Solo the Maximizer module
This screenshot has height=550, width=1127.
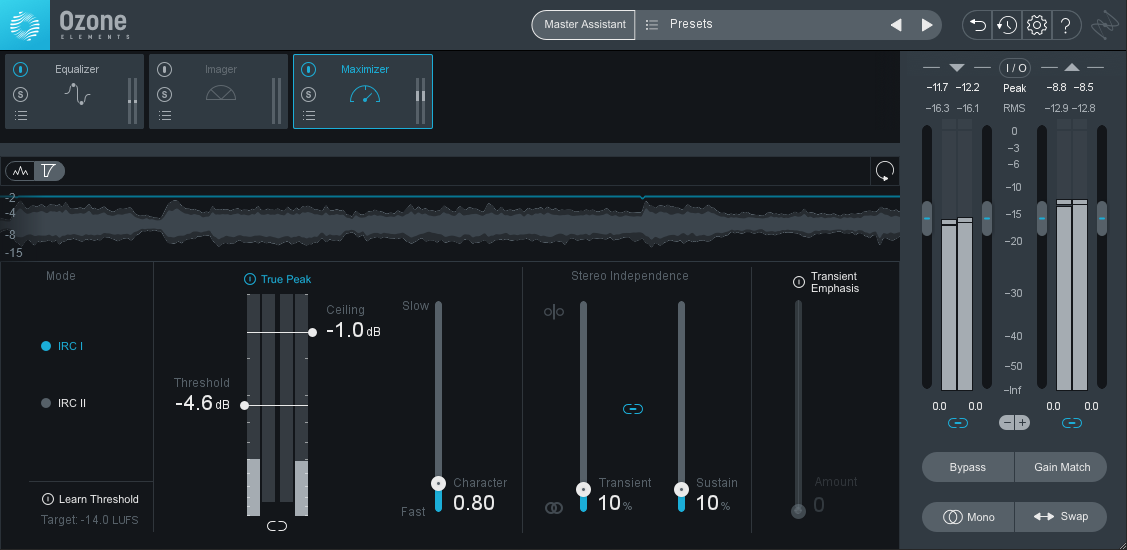tap(308, 94)
